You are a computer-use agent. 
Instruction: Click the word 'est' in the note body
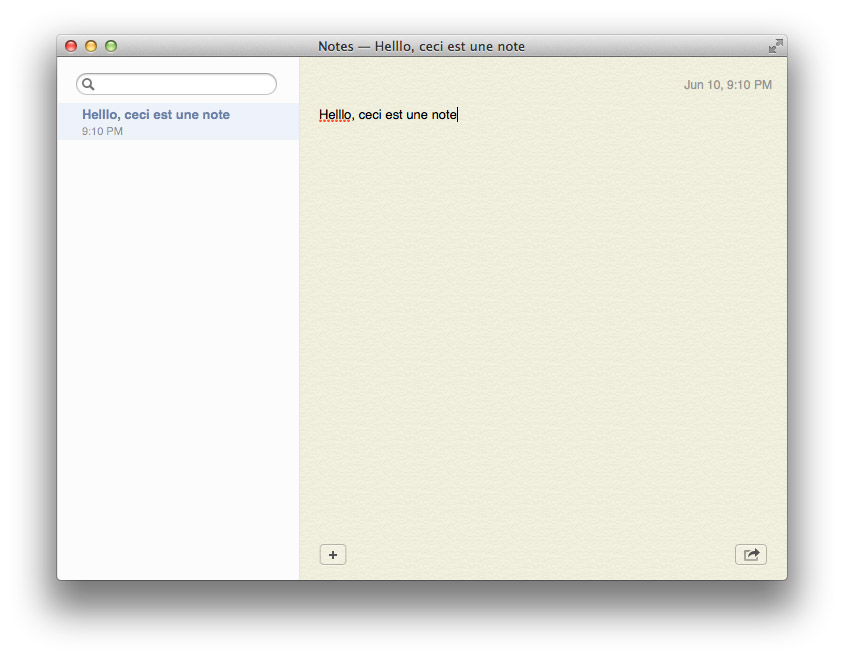tap(394, 115)
